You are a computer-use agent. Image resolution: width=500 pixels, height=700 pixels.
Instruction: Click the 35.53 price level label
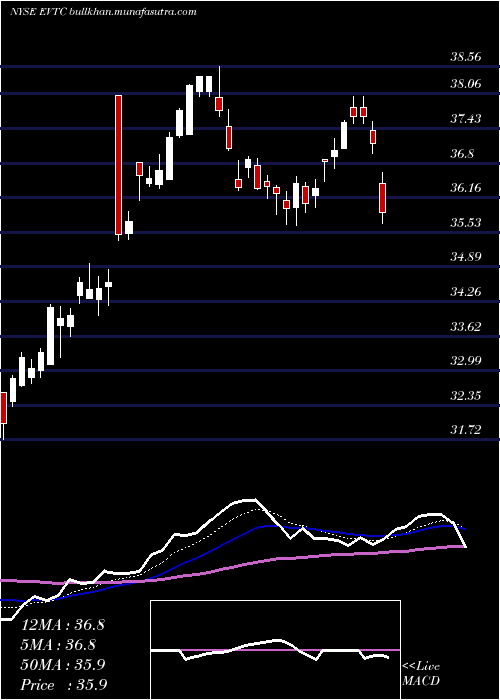point(466,222)
